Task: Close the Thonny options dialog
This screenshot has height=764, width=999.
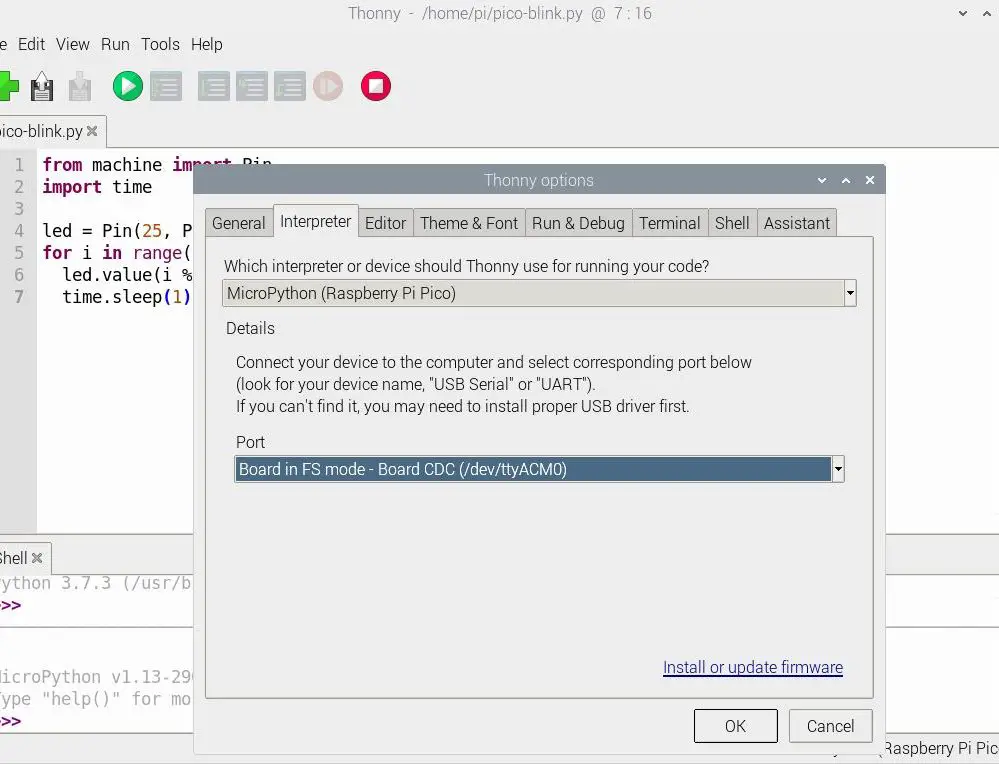Action: [x=870, y=180]
